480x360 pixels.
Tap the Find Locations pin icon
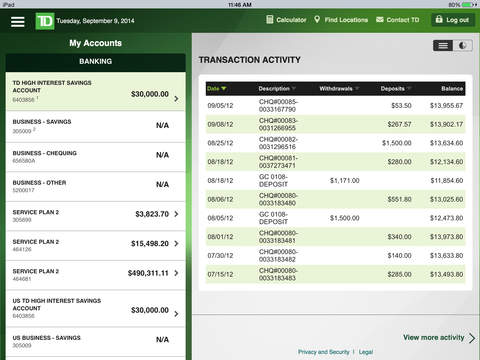tap(317, 20)
